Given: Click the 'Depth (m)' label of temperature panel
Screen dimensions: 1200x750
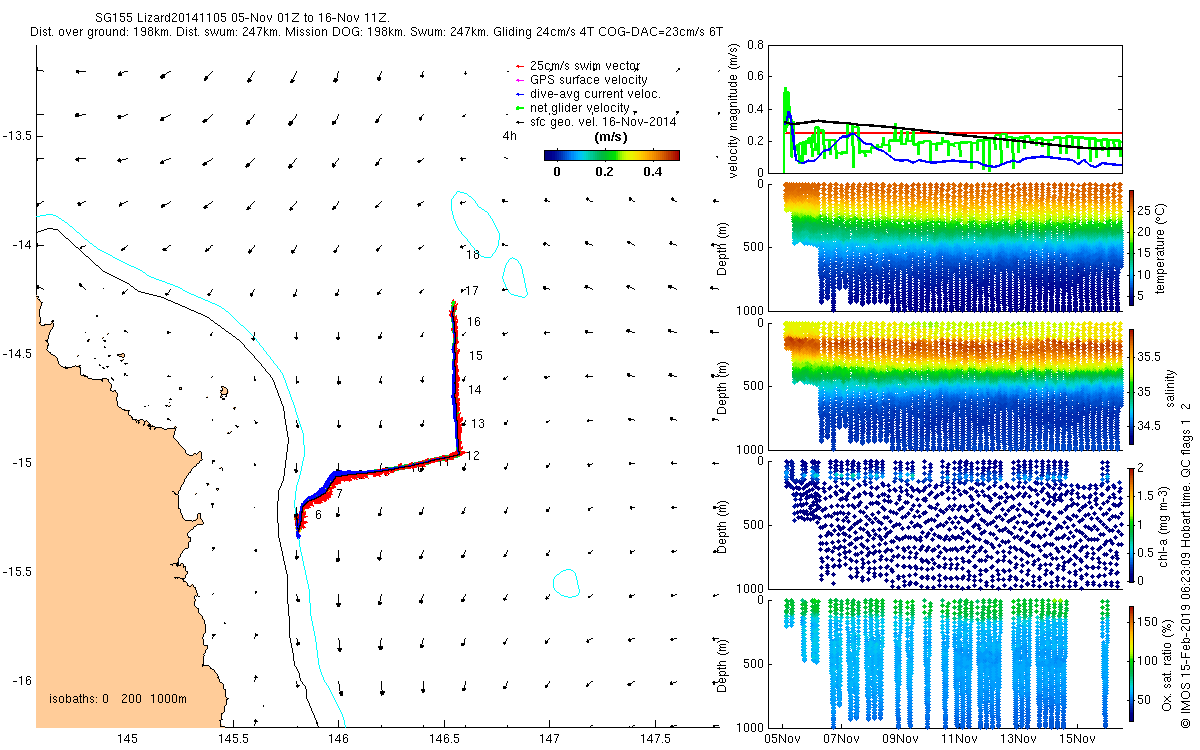Looking at the screenshot, I should (x=723, y=247).
